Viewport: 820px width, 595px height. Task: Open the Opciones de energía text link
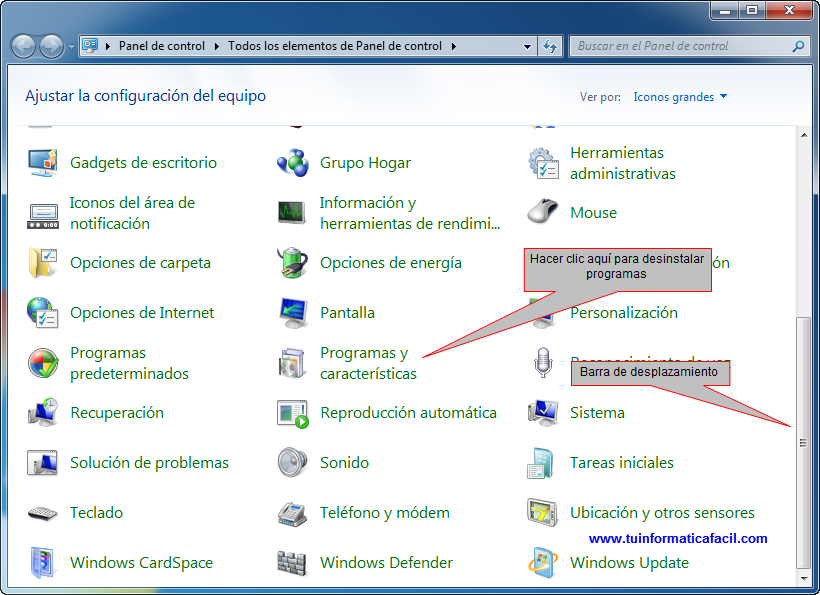click(x=391, y=262)
